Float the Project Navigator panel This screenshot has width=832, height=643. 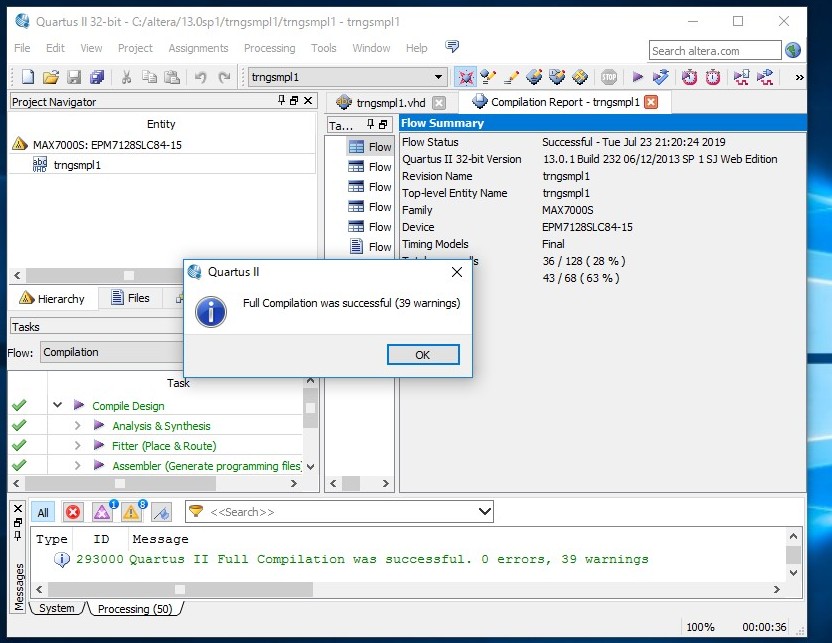(x=294, y=100)
